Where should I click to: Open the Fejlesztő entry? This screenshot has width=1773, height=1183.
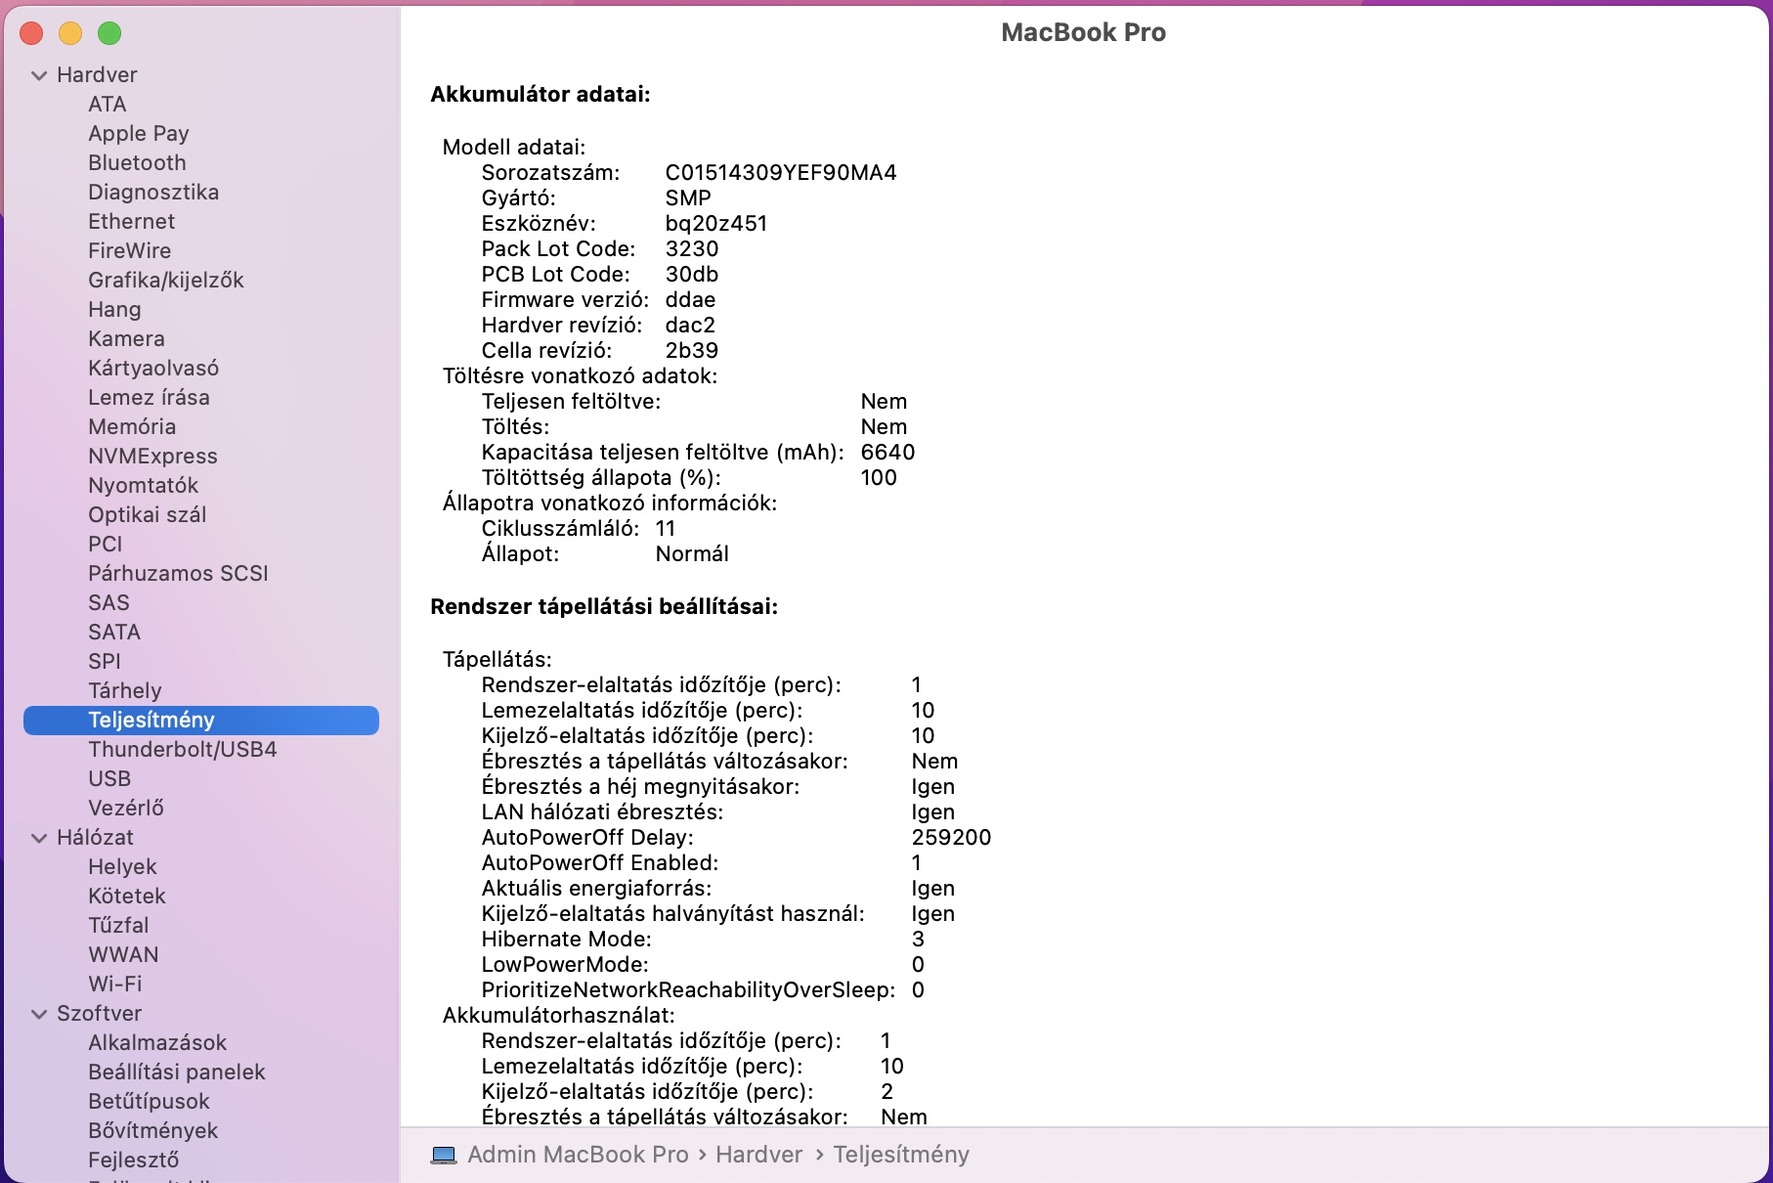pos(133,1160)
